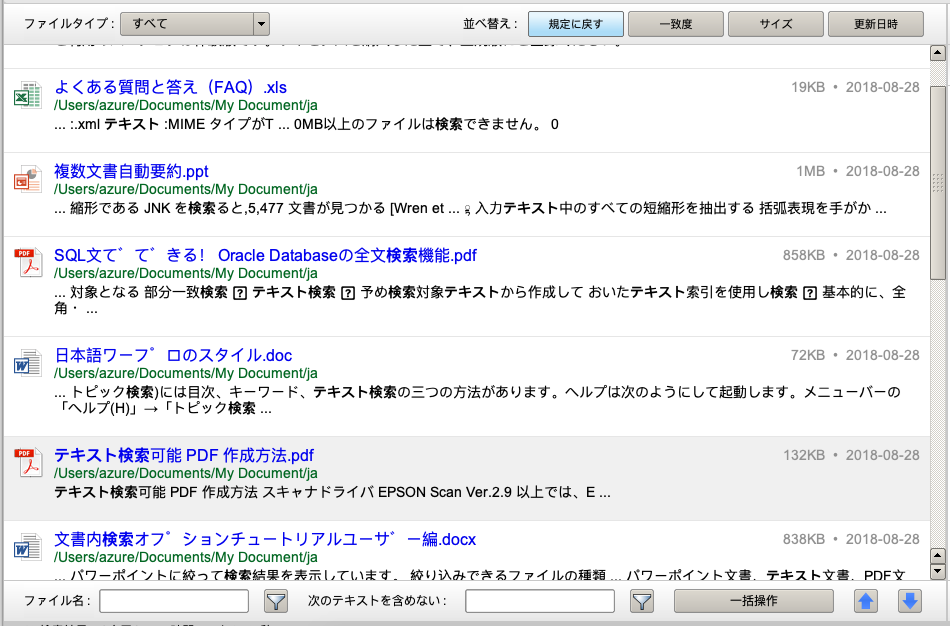Jump to next result with blue down arrow

909,601
